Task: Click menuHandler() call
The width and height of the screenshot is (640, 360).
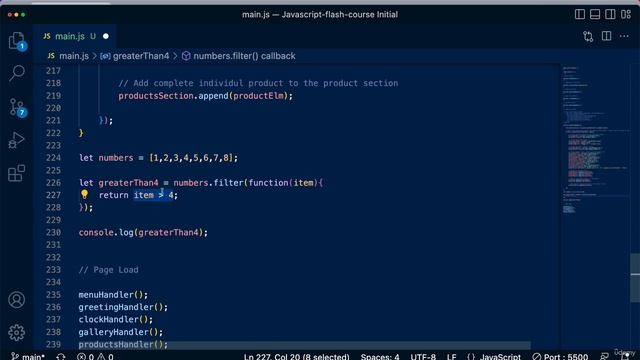Action: (113, 295)
